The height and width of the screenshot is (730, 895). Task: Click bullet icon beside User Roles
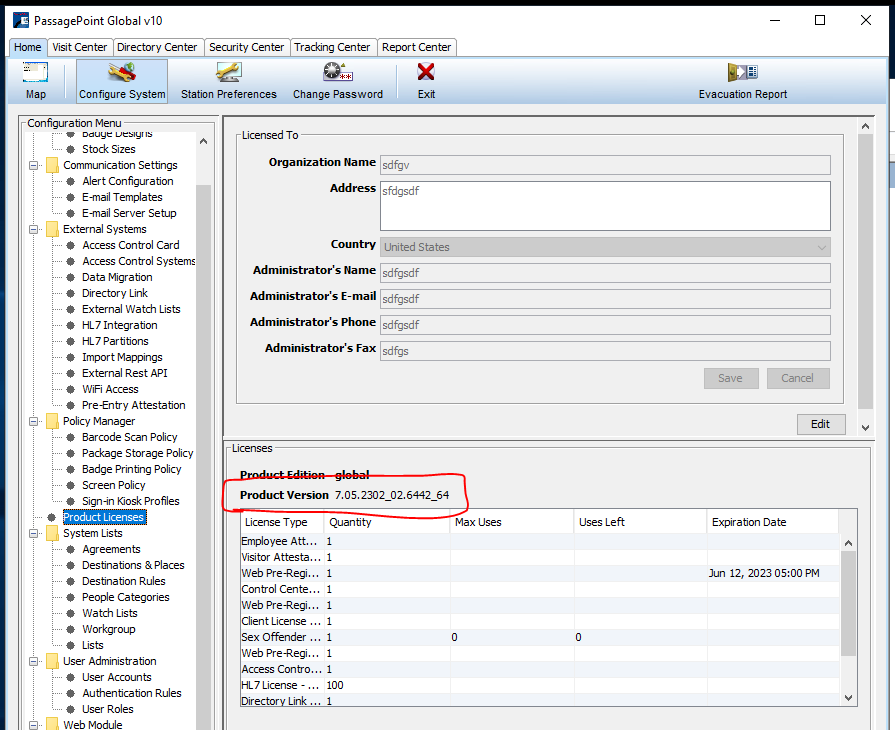pos(70,709)
